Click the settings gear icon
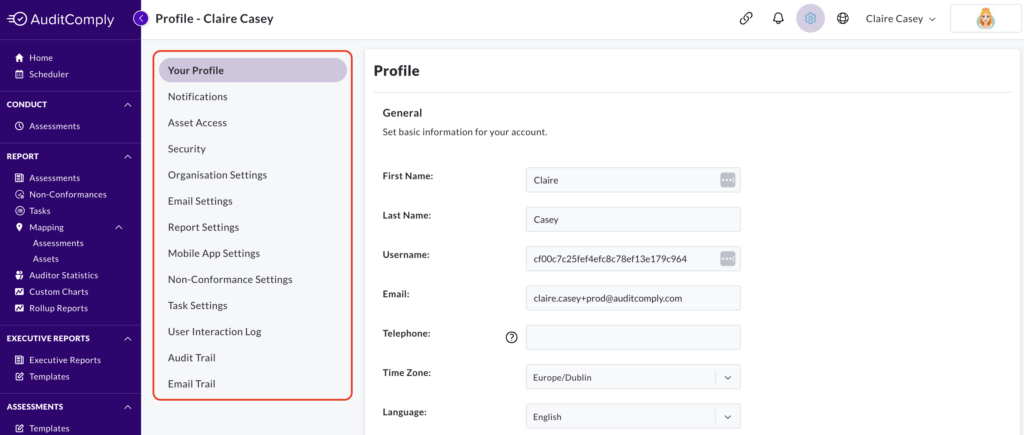1024x435 pixels. coord(810,19)
